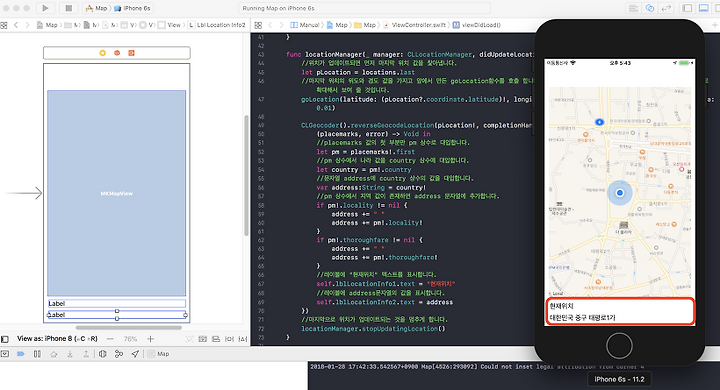Zoom out storyboard canvas with minus button
The image size is (720, 390).
(x=110, y=339)
